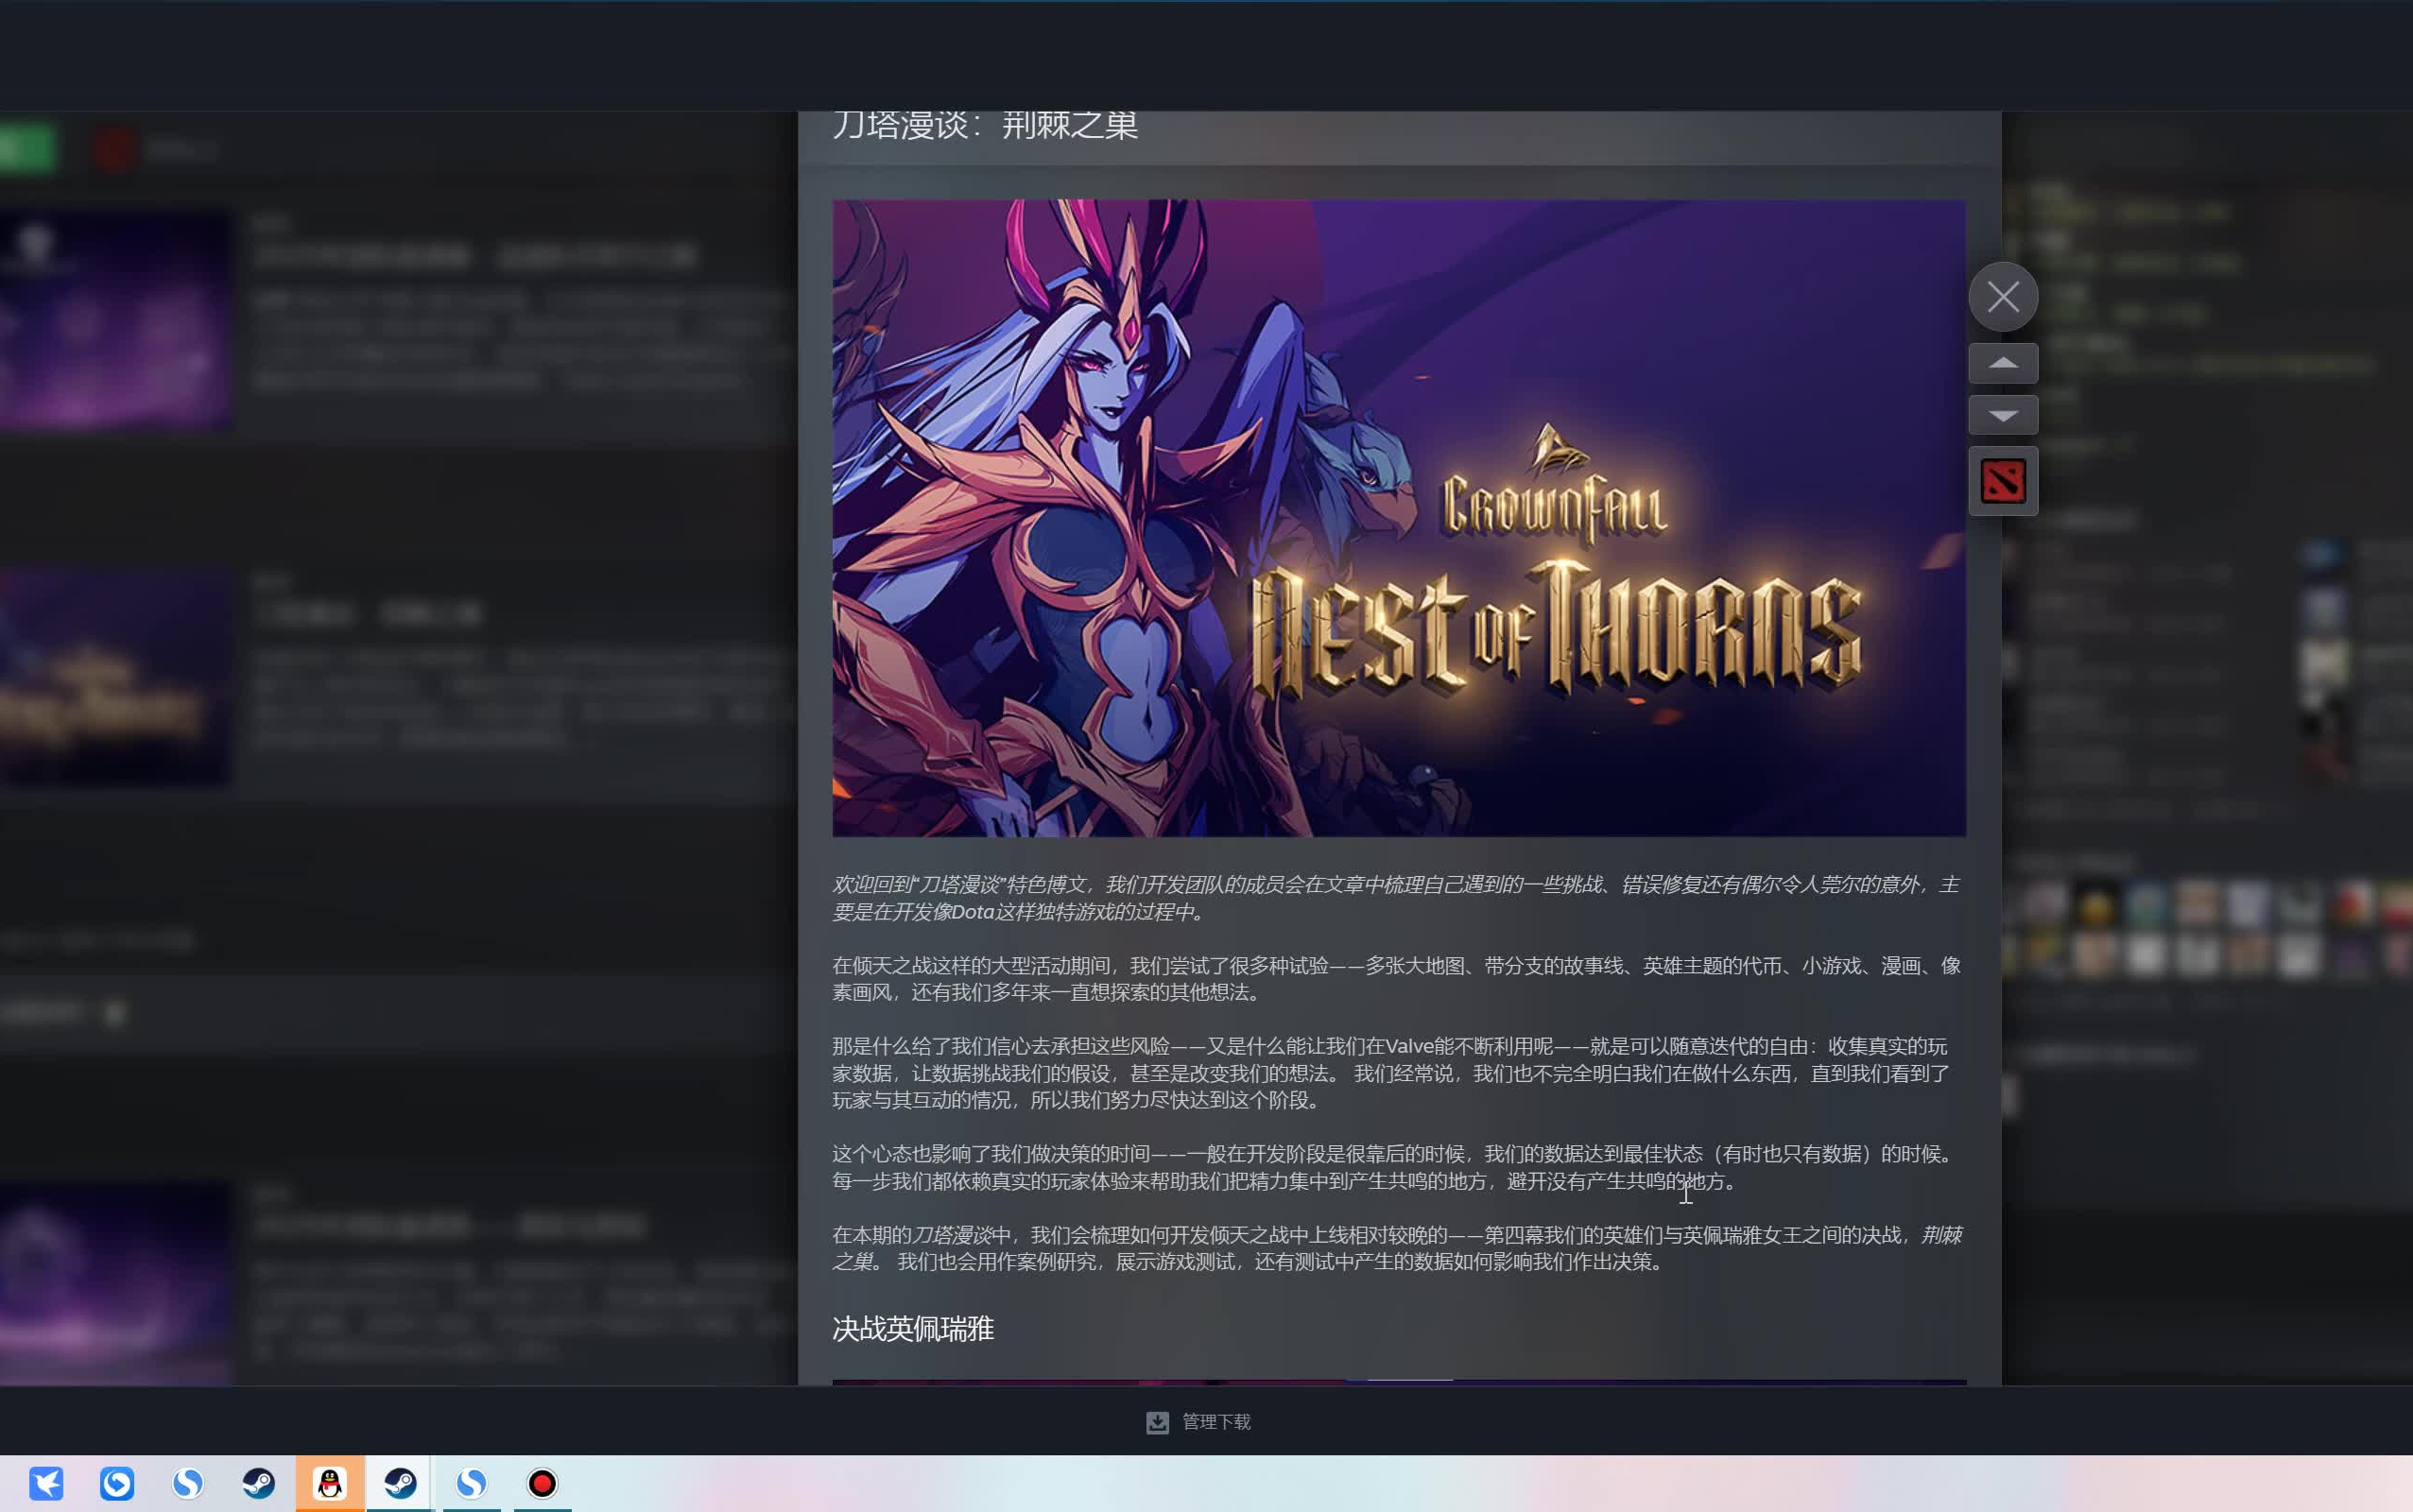
Task: Click the paragraph starting 这个心态也影响了我们做决策
Action: pos(1393,1167)
